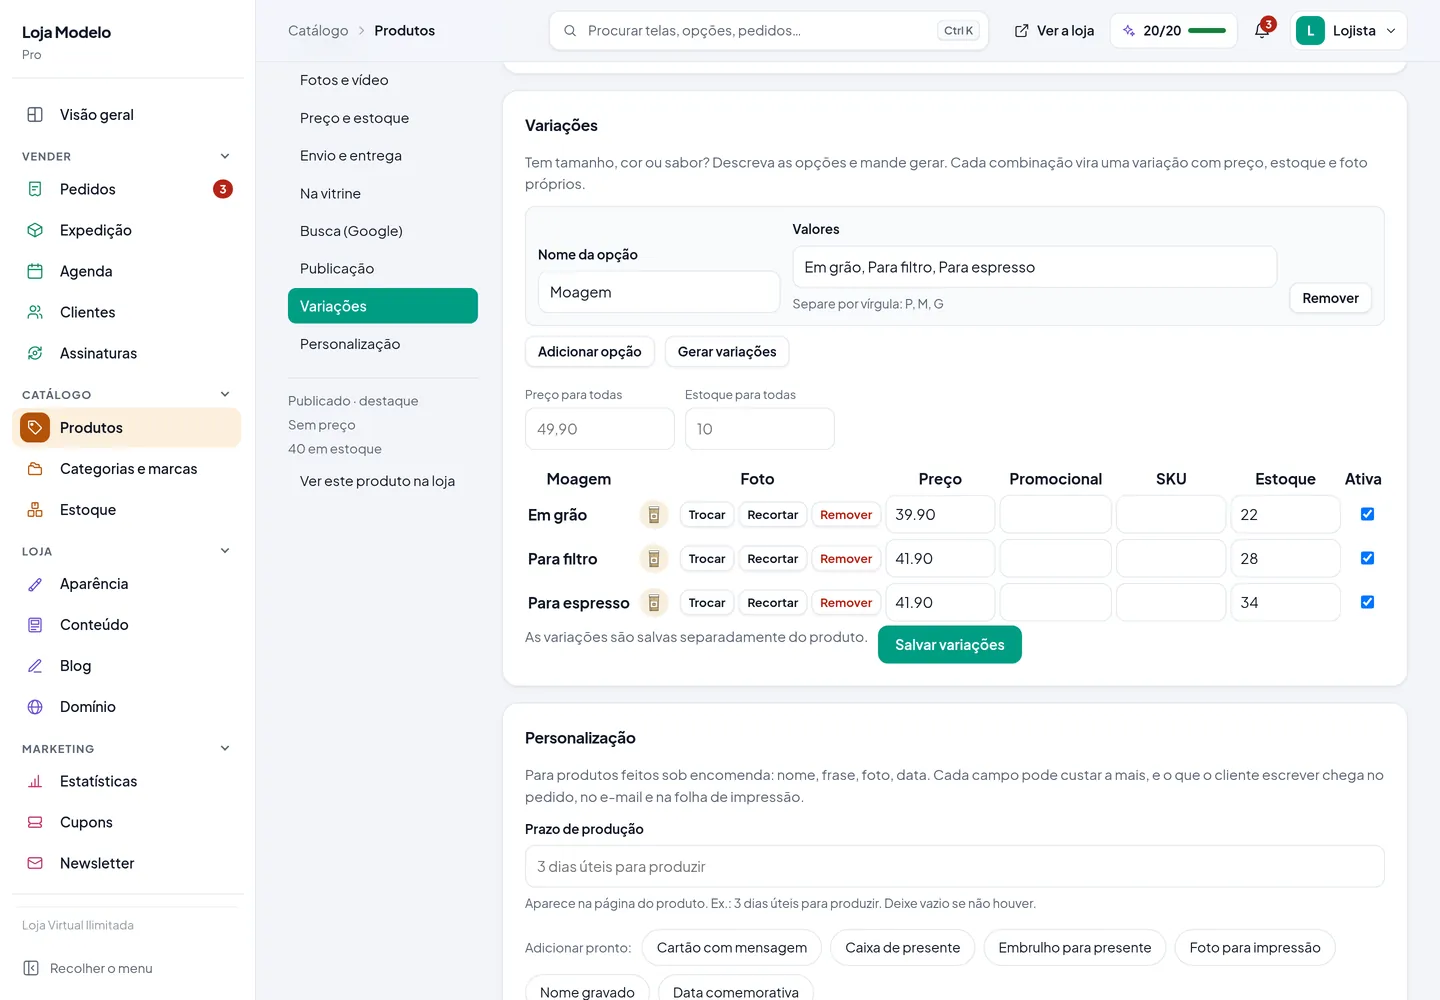Click the Aparência brush icon
This screenshot has width=1440, height=1000.
(35, 584)
